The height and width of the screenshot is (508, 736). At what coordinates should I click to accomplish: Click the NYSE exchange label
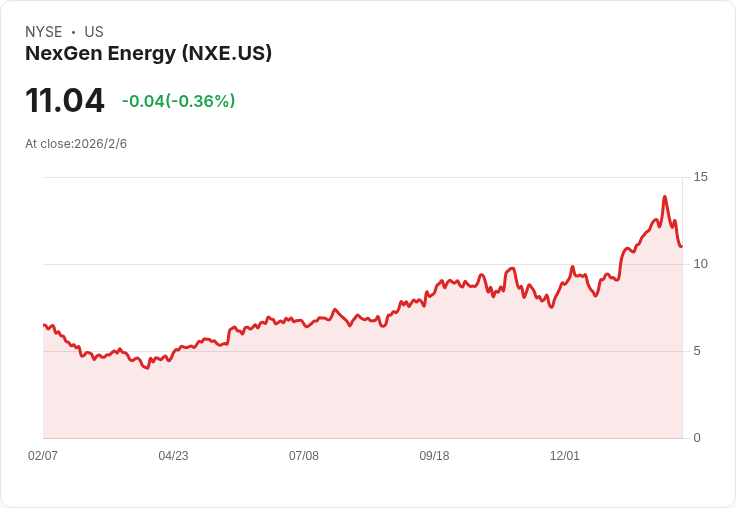point(44,32)
